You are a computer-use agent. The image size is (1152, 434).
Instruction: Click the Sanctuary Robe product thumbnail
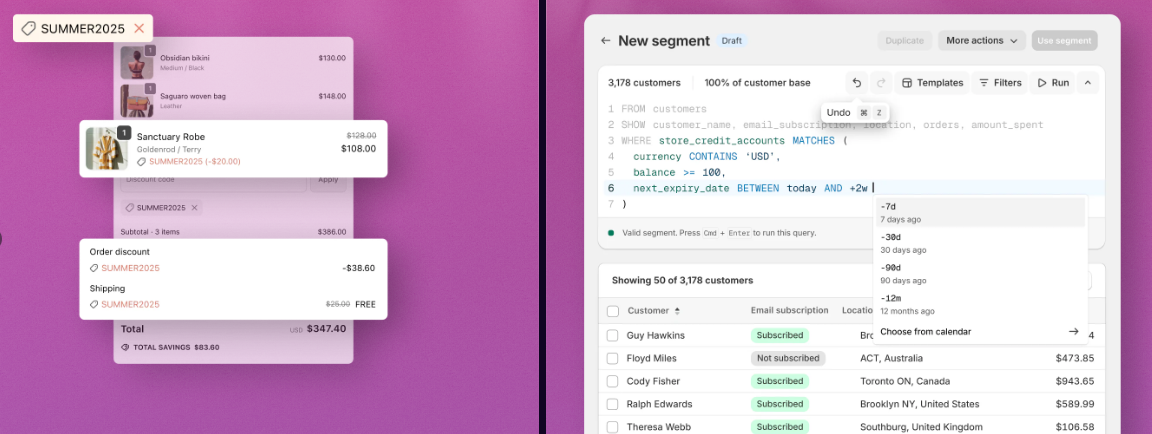coord(105,148)
